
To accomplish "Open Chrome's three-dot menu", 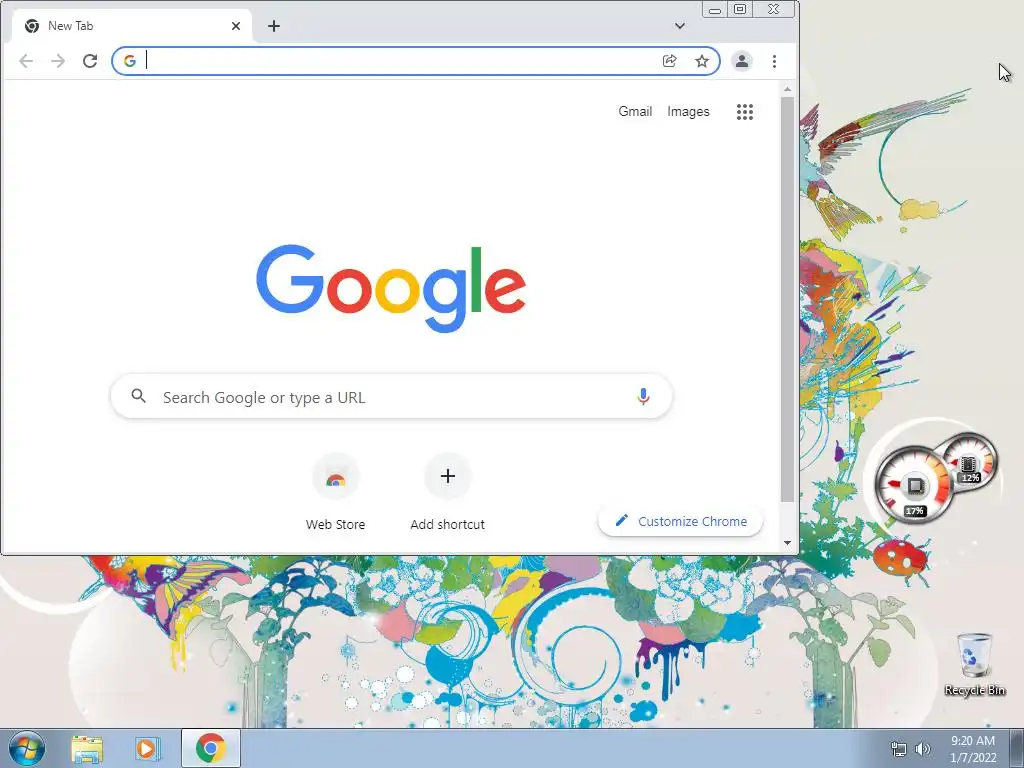I will point(775,61).
